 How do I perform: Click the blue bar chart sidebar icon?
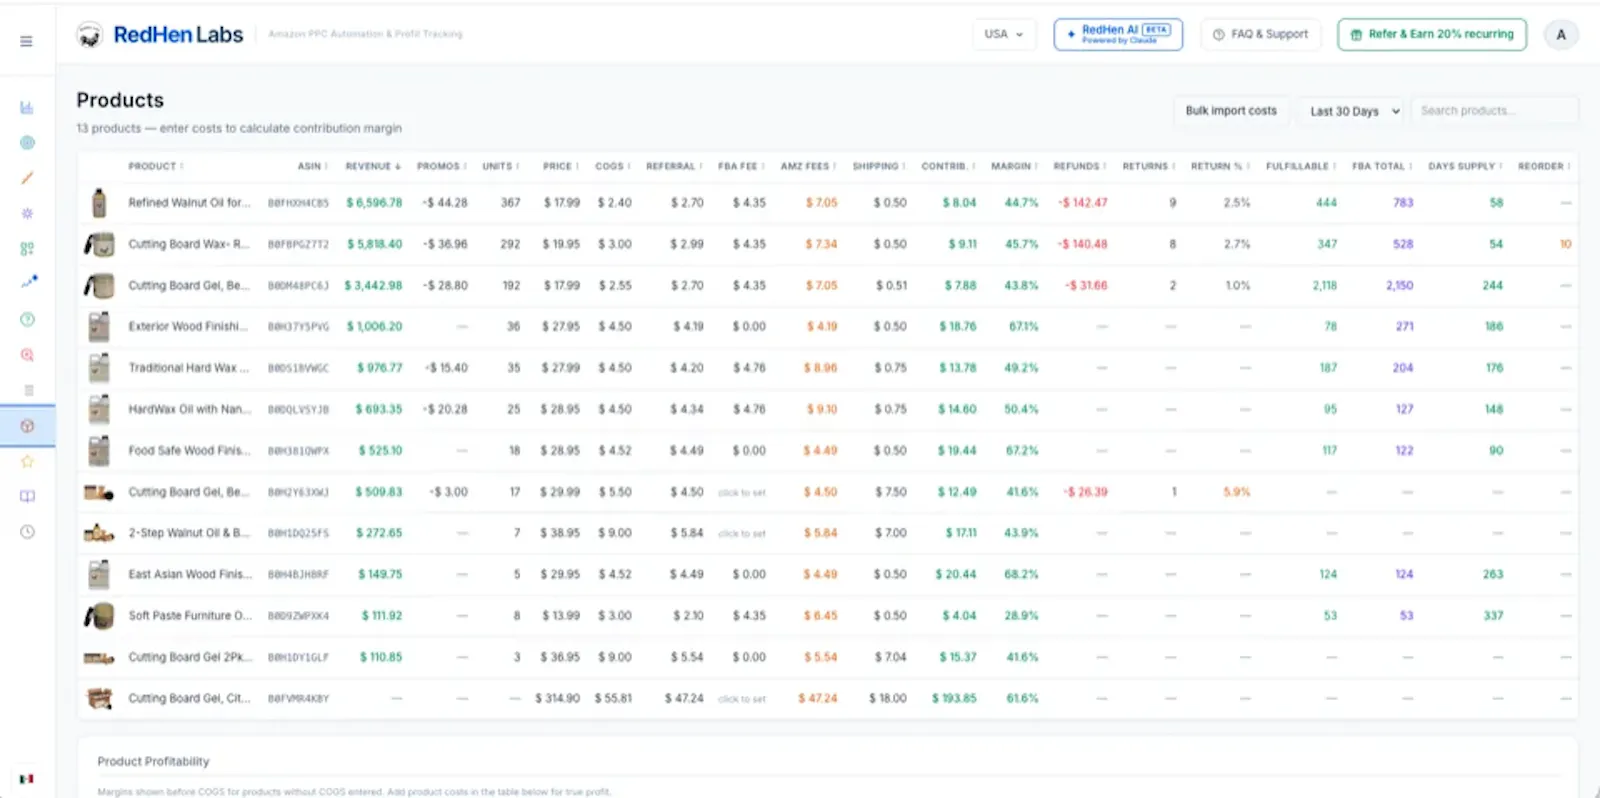(27, 107)
